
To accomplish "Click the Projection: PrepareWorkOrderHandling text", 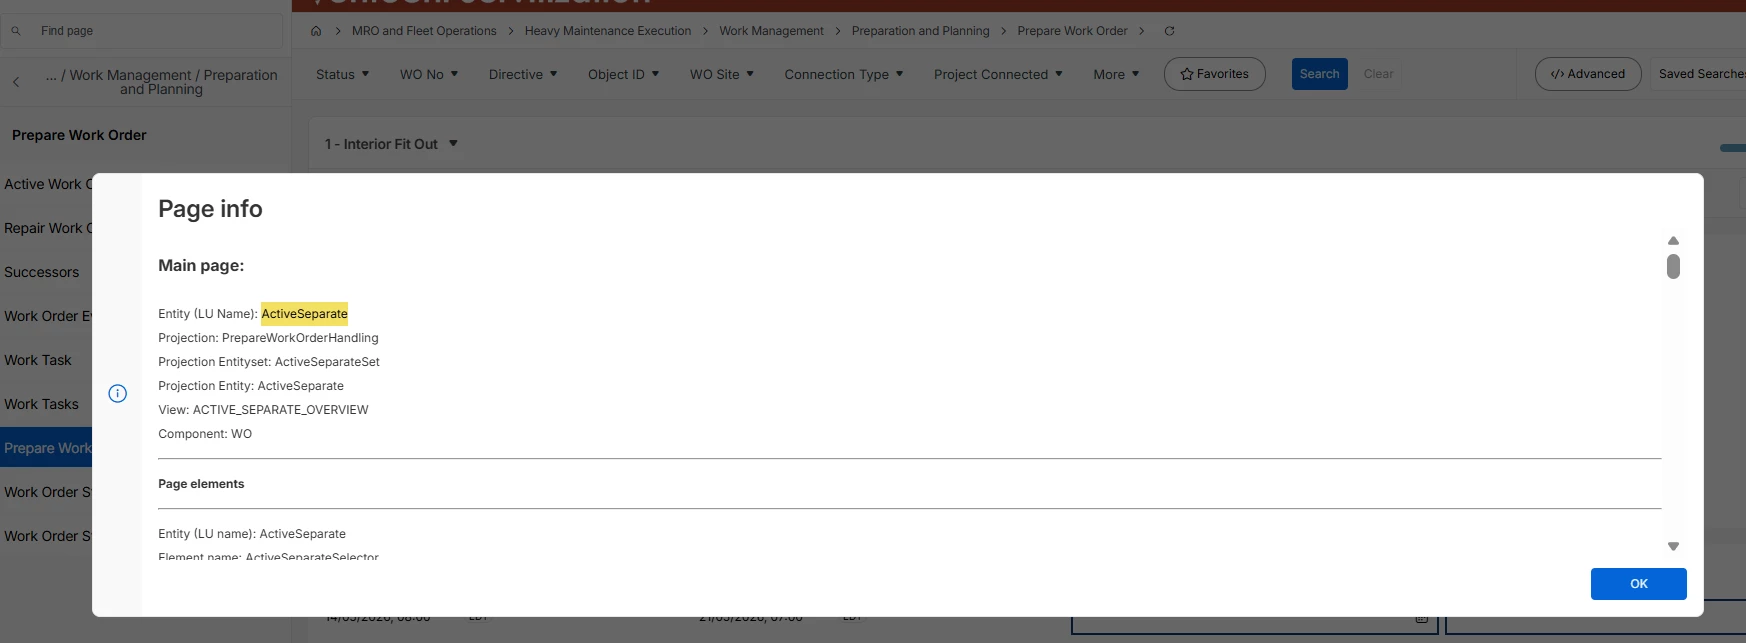I will click(x=268, y=338).
